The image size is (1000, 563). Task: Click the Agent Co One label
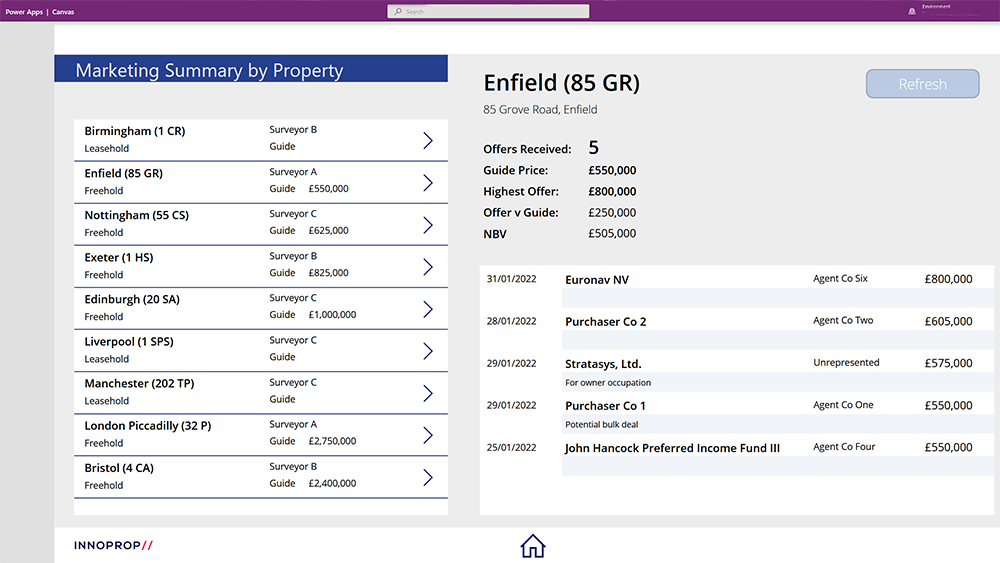point(843,404)
